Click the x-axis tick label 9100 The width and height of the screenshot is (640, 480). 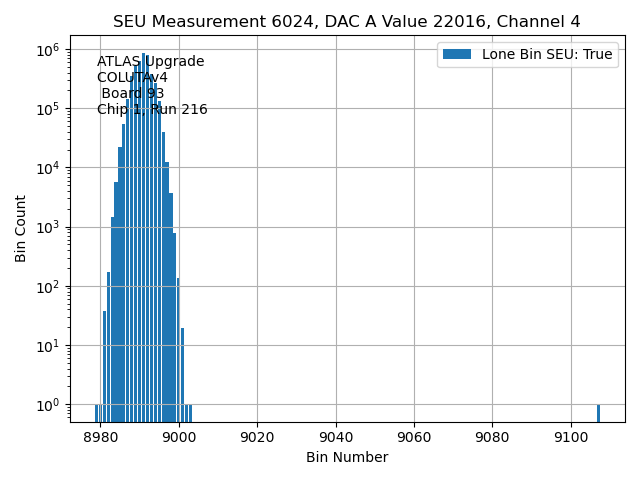571,438
